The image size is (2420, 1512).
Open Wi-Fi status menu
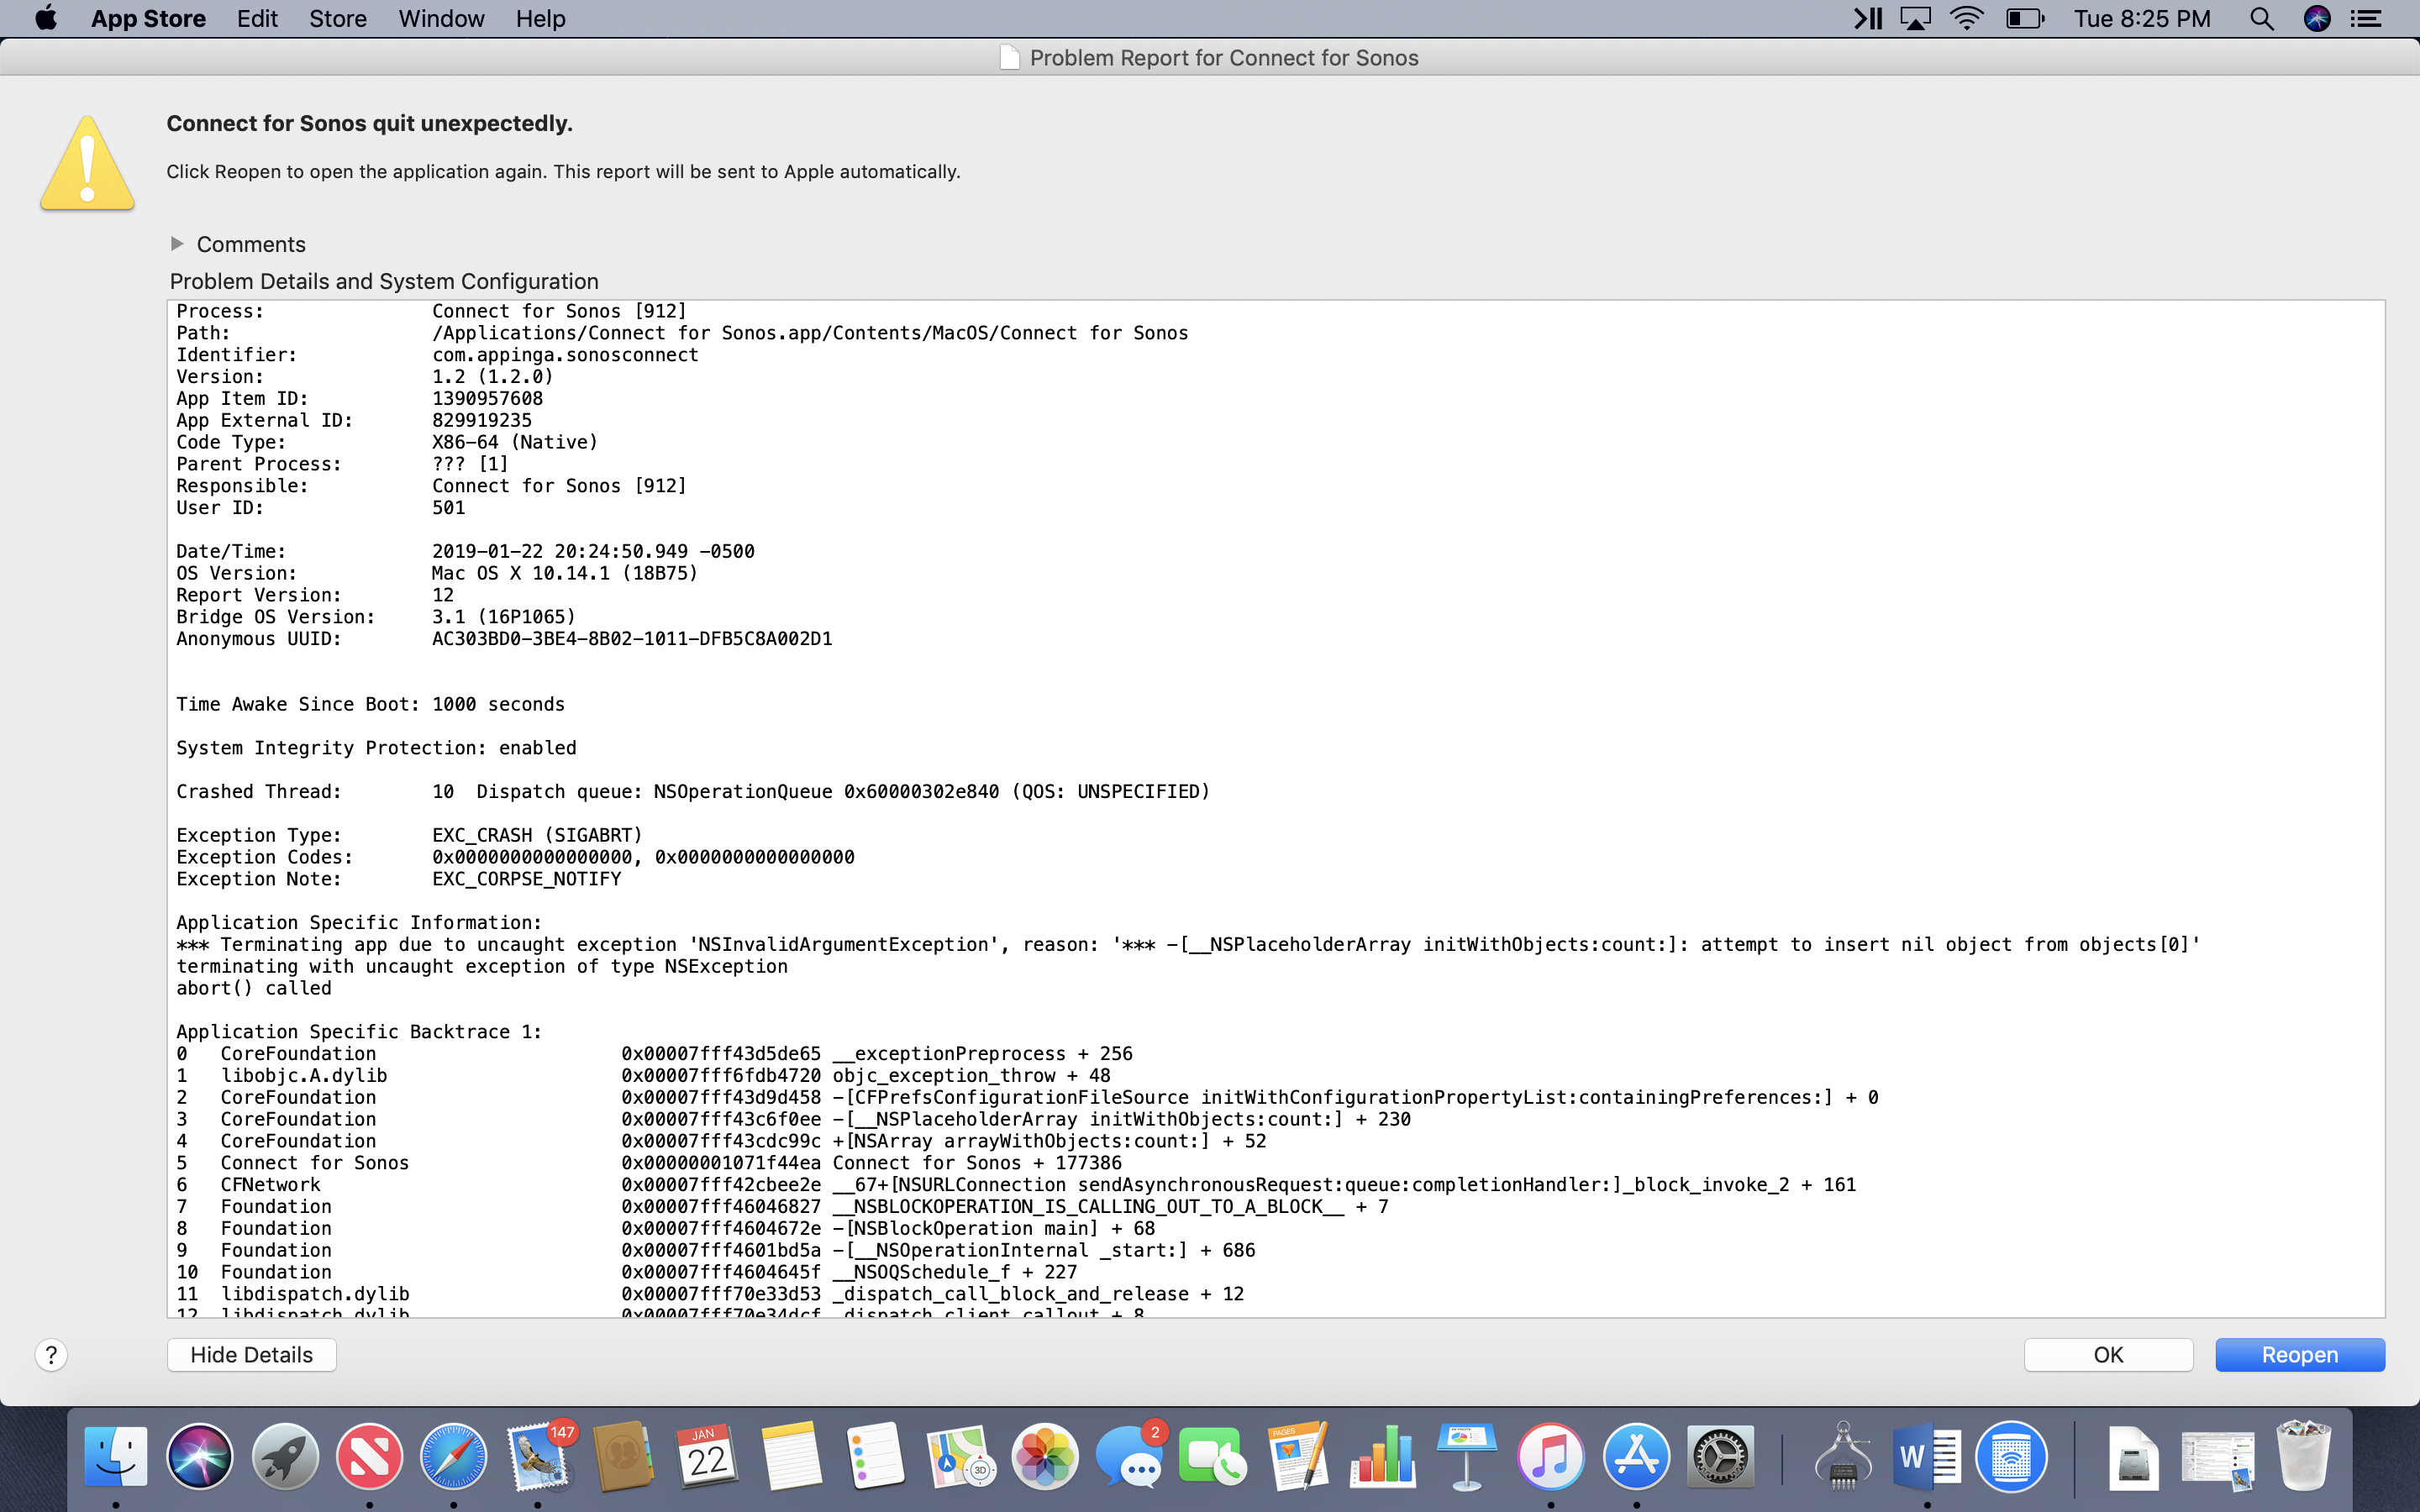click(x=1967, y=18)
